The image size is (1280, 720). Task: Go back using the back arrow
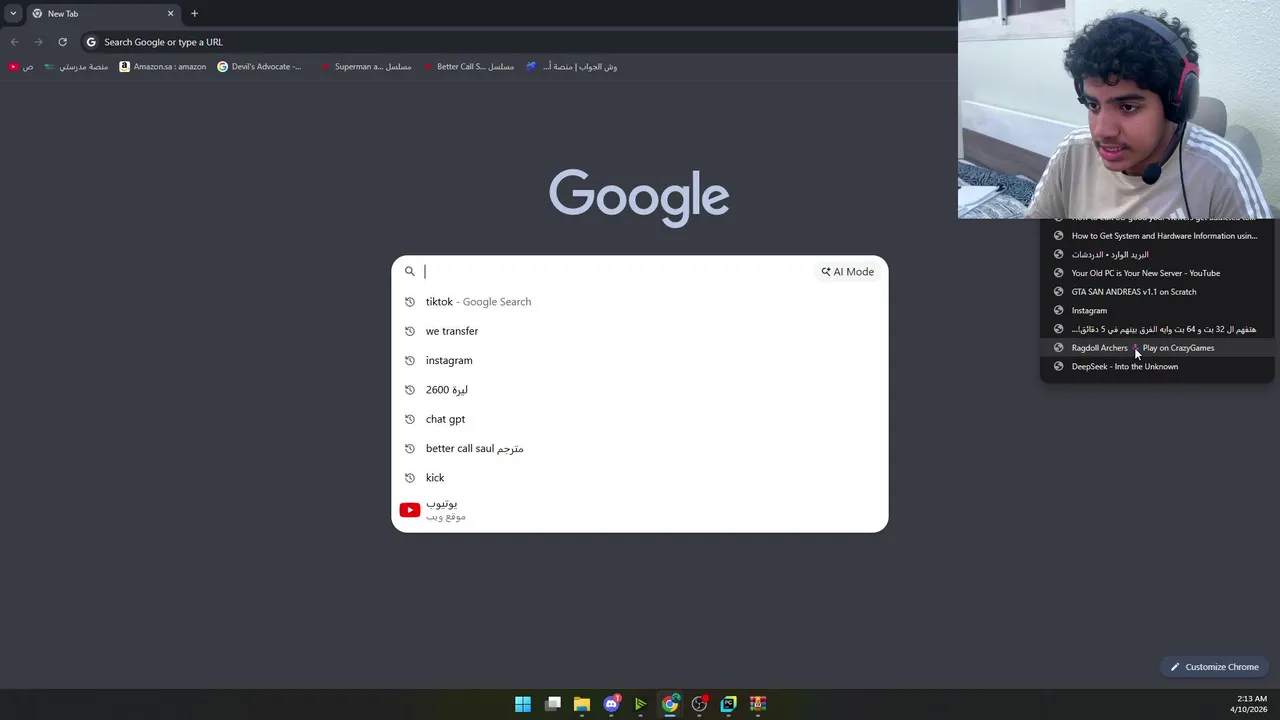coord(15,42)
